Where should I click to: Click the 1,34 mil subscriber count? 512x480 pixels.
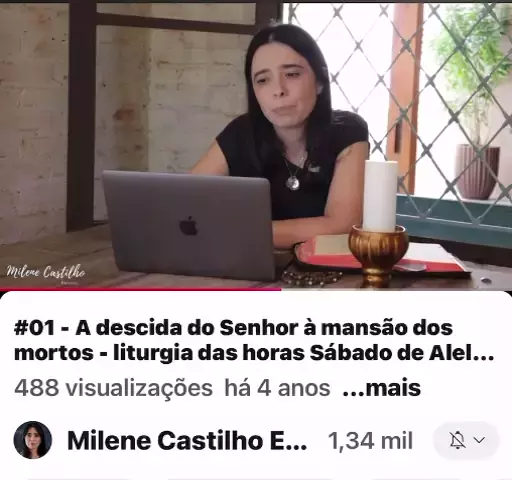(x=370, y=440)
